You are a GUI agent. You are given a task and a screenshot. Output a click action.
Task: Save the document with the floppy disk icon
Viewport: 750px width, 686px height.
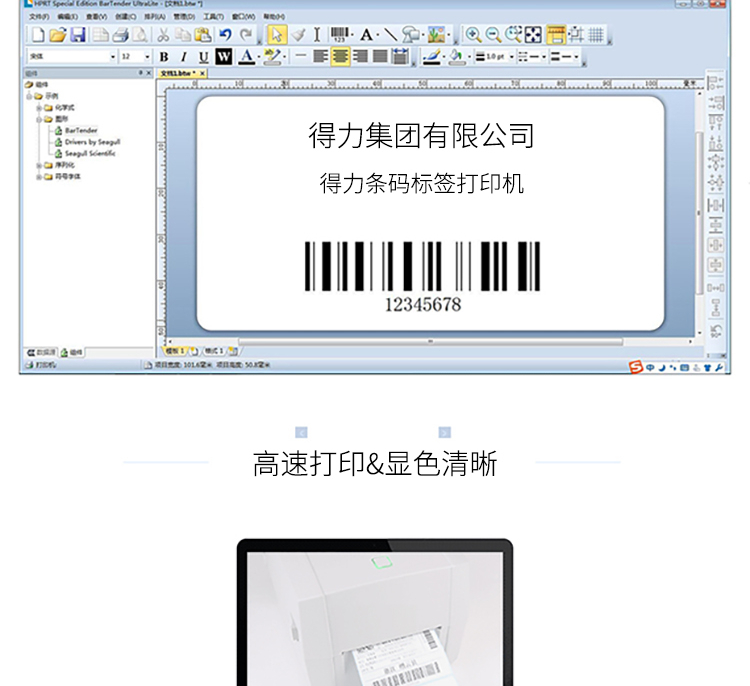pos(77,35)
